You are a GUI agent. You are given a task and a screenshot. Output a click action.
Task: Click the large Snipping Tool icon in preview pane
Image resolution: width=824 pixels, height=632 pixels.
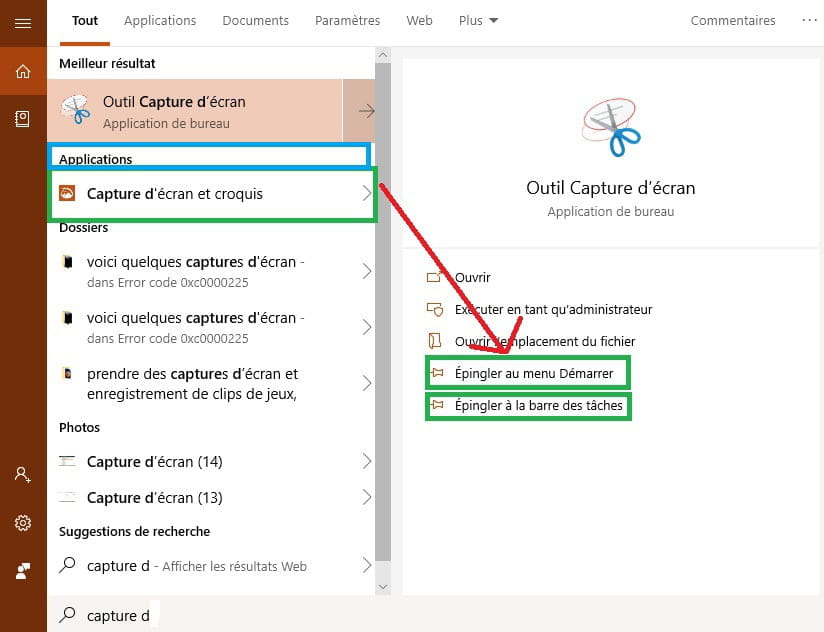click(x=611, y=127)
